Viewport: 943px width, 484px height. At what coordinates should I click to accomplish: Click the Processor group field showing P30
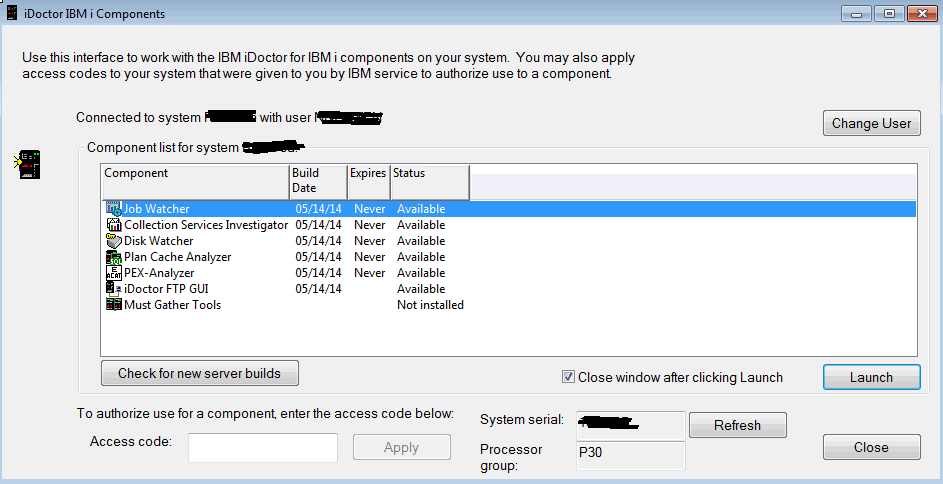coord(630,456)
